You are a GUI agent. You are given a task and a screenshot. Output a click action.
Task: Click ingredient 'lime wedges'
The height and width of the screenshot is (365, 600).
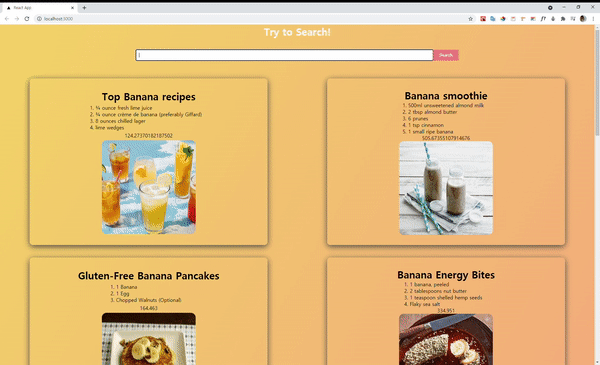[109, 128]
